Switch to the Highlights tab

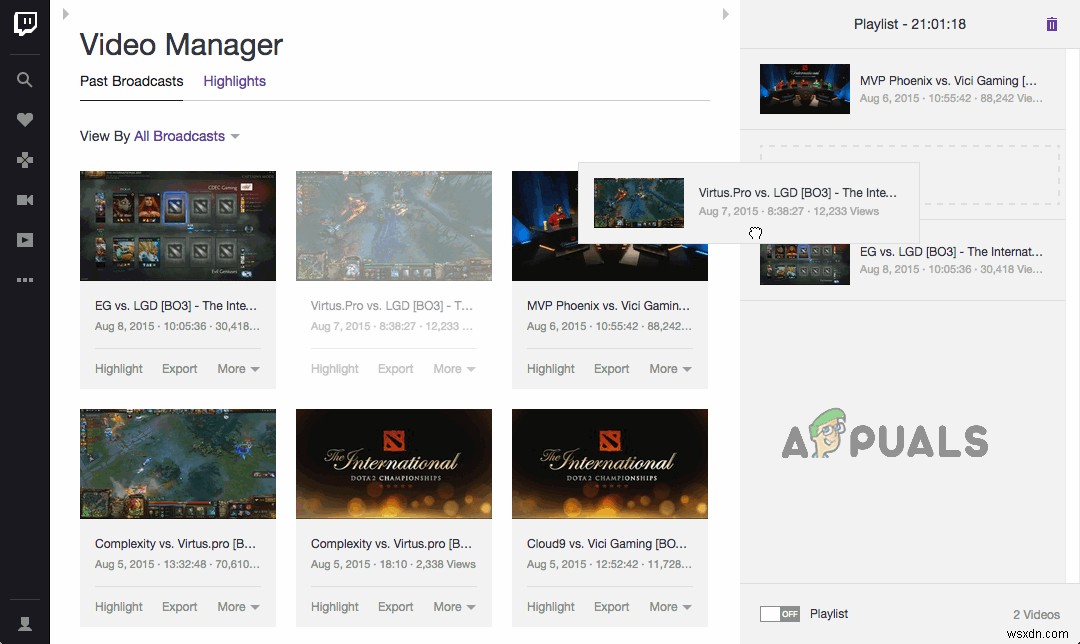tap(234, 81)
